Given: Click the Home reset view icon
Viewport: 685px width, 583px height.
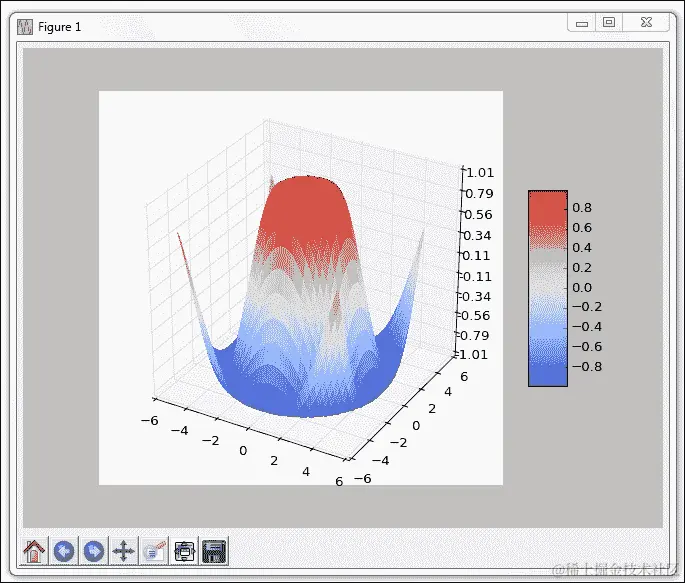Looking at the screenshot, I should click(34, 551).
